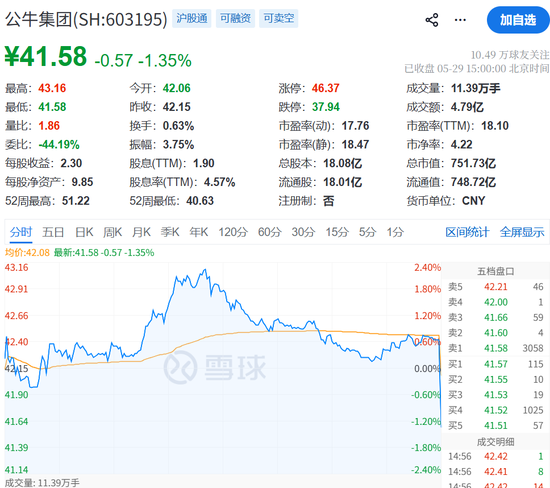The height and width of the screenshot is (488, 550).
Task: Switch to the 年K chart tab
Action: coord(199,232)
